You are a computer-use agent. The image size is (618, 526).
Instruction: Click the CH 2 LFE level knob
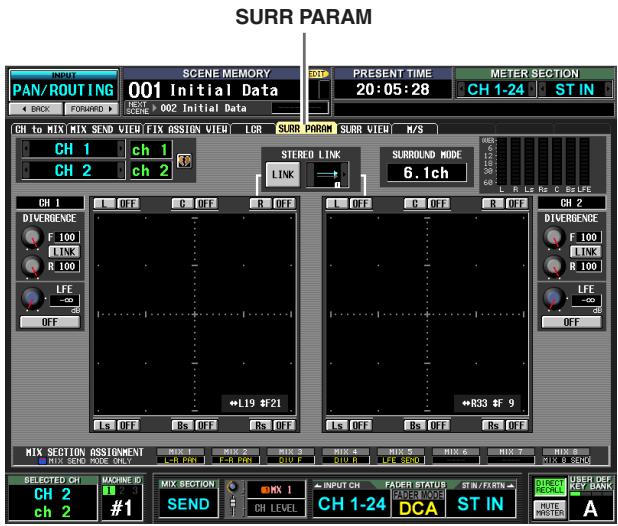tap(554, 298)
